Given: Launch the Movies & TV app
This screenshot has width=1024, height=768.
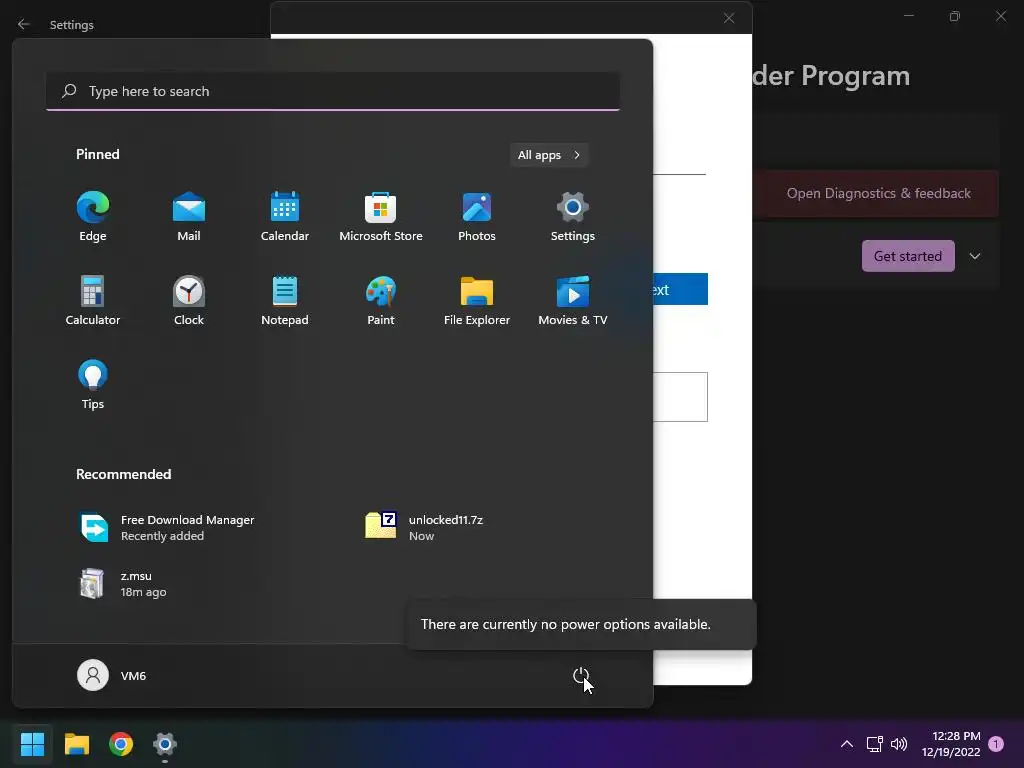Looking at the screenshot, I should (x=573, y=301).
